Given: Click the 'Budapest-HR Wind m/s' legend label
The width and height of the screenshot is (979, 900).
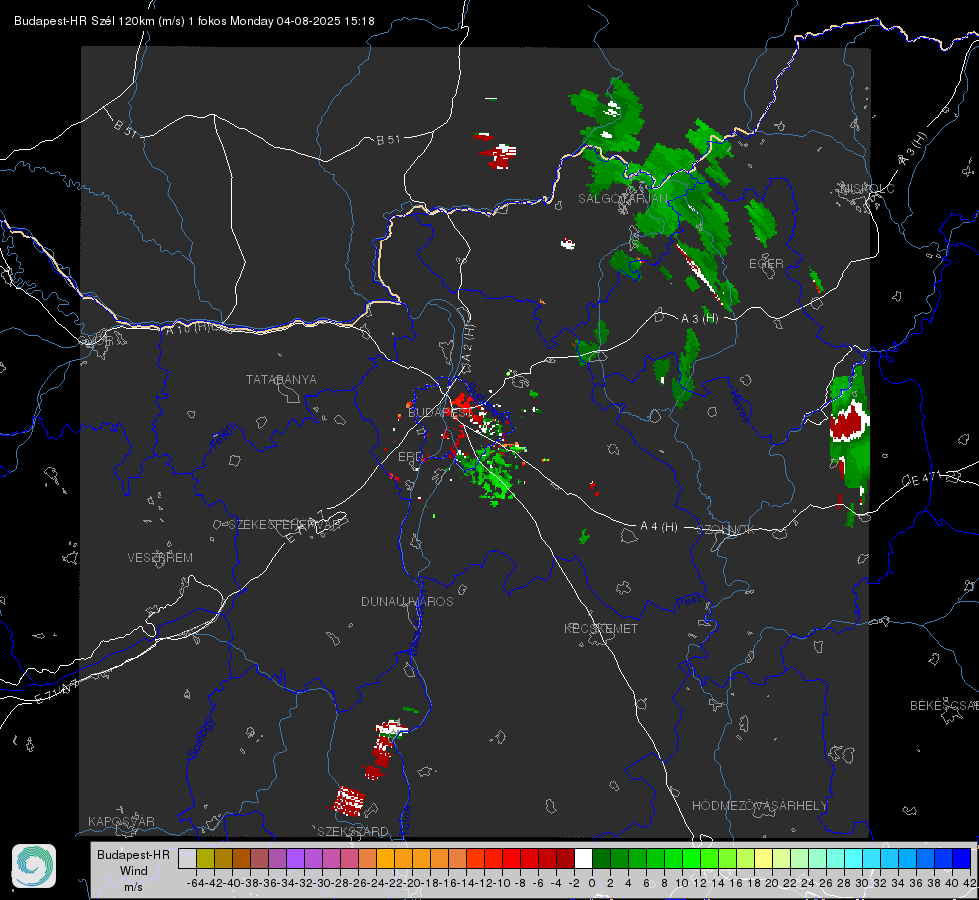Looking at the screenshot, I should pyautogui.click(x=134, y=871).
